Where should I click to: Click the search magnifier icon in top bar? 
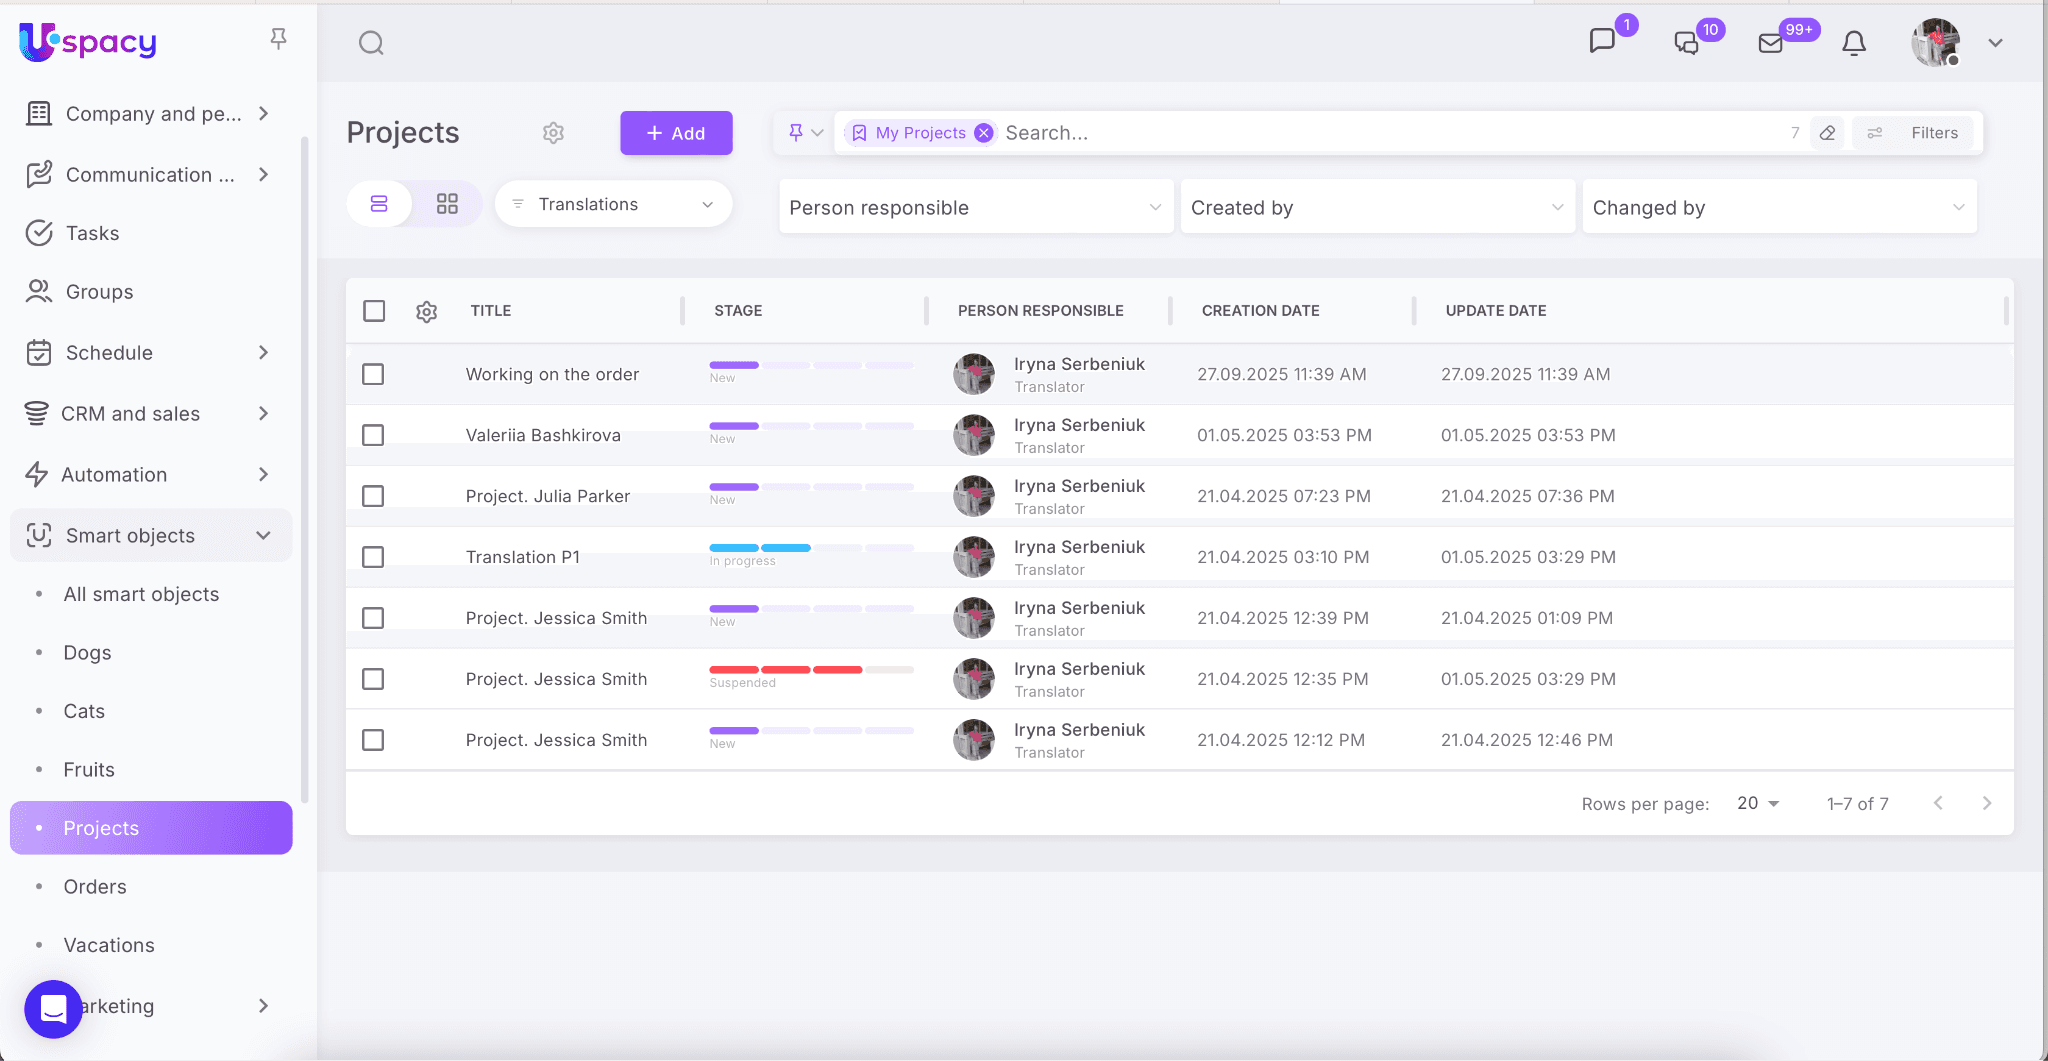[x=371, y=43]
